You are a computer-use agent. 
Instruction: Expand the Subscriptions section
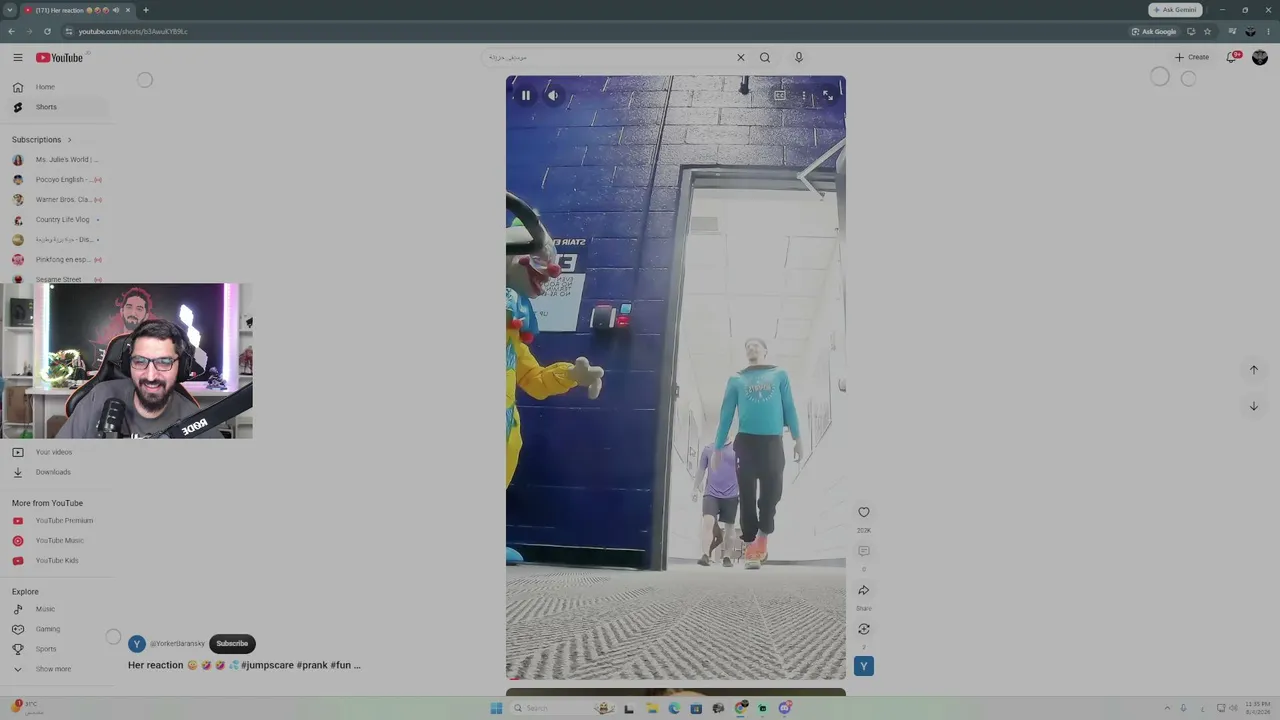[x=42, y=140]
